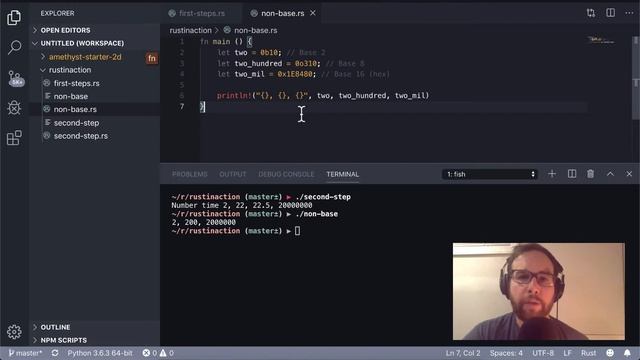
Task: Select the Python 3.6.3 64-bit interpreter
Action: click(100, 353)
